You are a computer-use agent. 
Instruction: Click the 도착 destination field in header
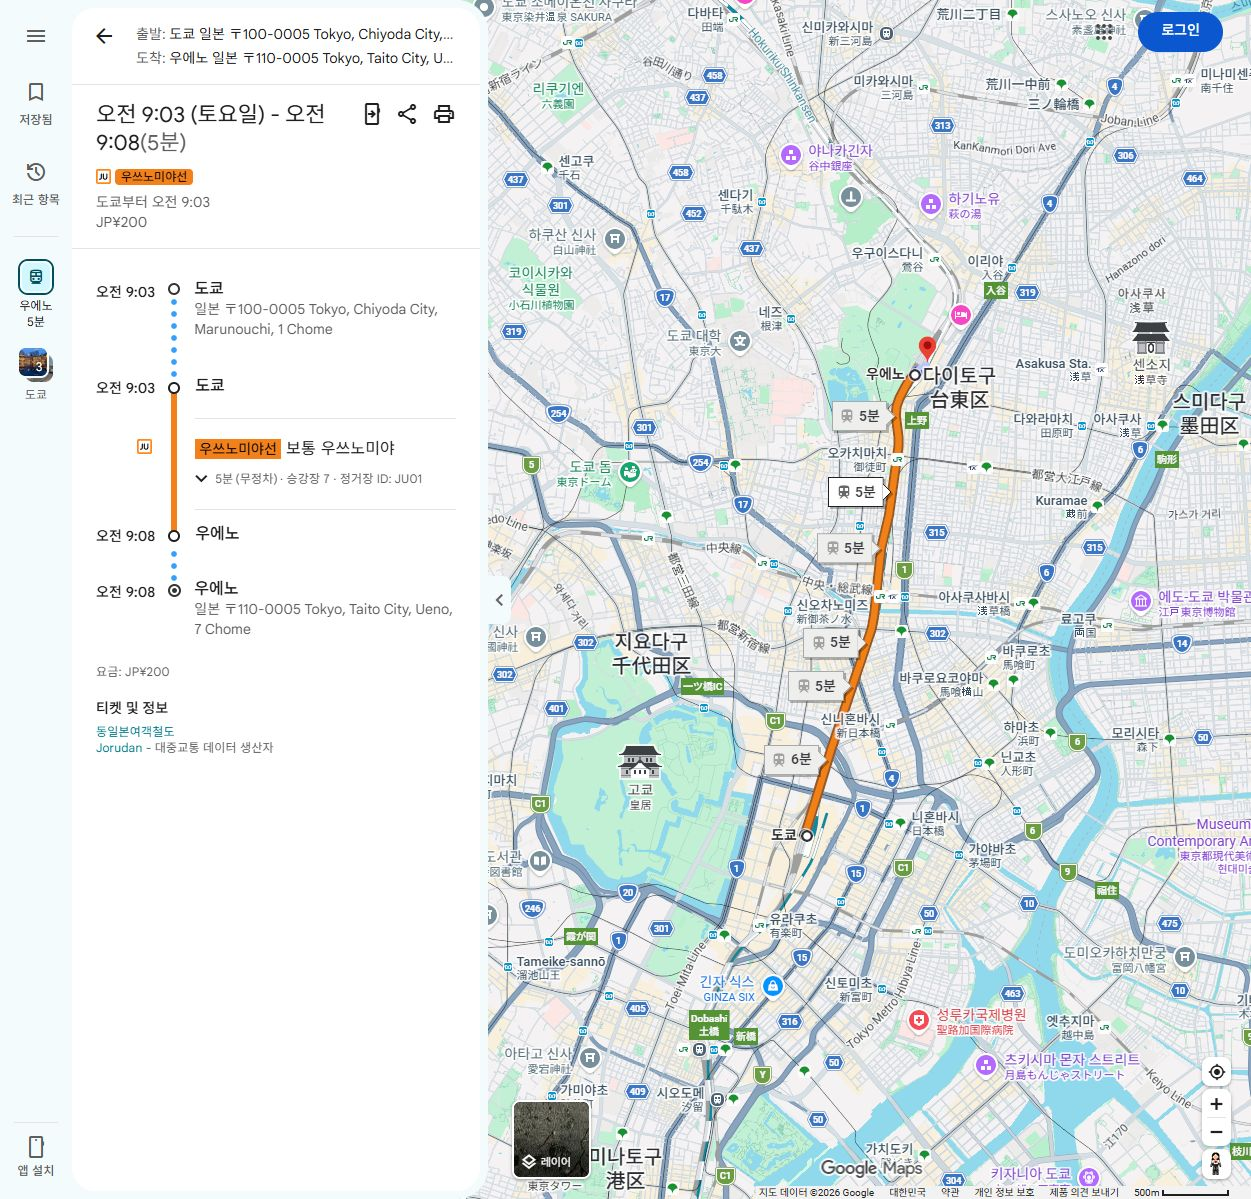click(x=295, y=58)
